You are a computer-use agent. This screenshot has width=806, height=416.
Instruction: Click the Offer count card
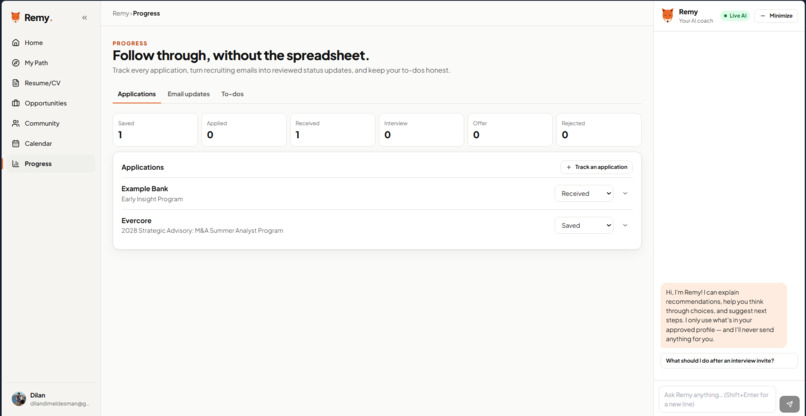tap(510, 130)
